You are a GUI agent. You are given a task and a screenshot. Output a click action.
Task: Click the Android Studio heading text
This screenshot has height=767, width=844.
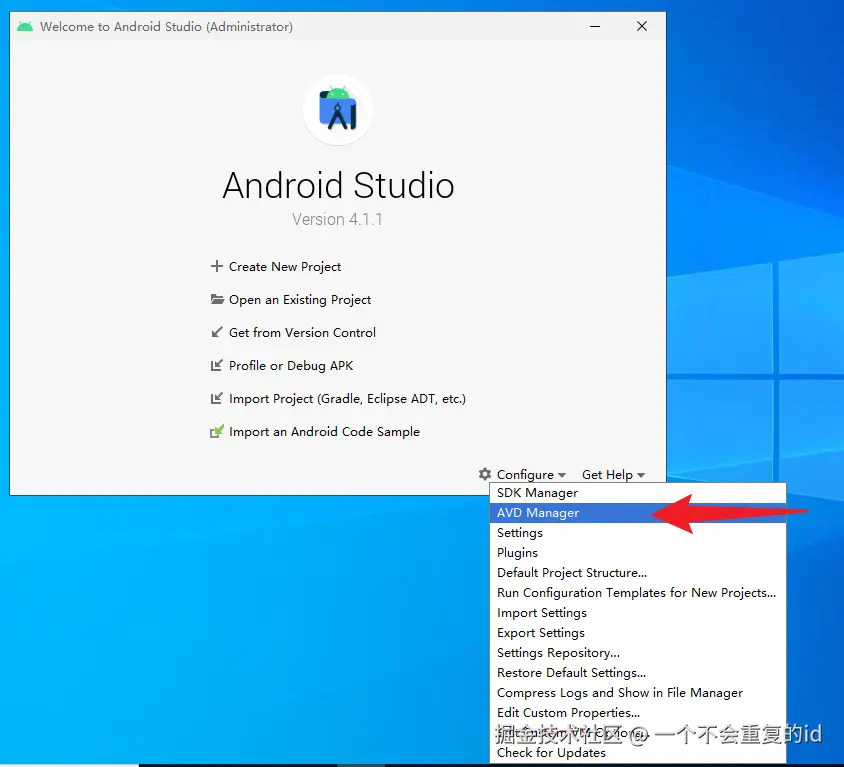click(338, 185)
